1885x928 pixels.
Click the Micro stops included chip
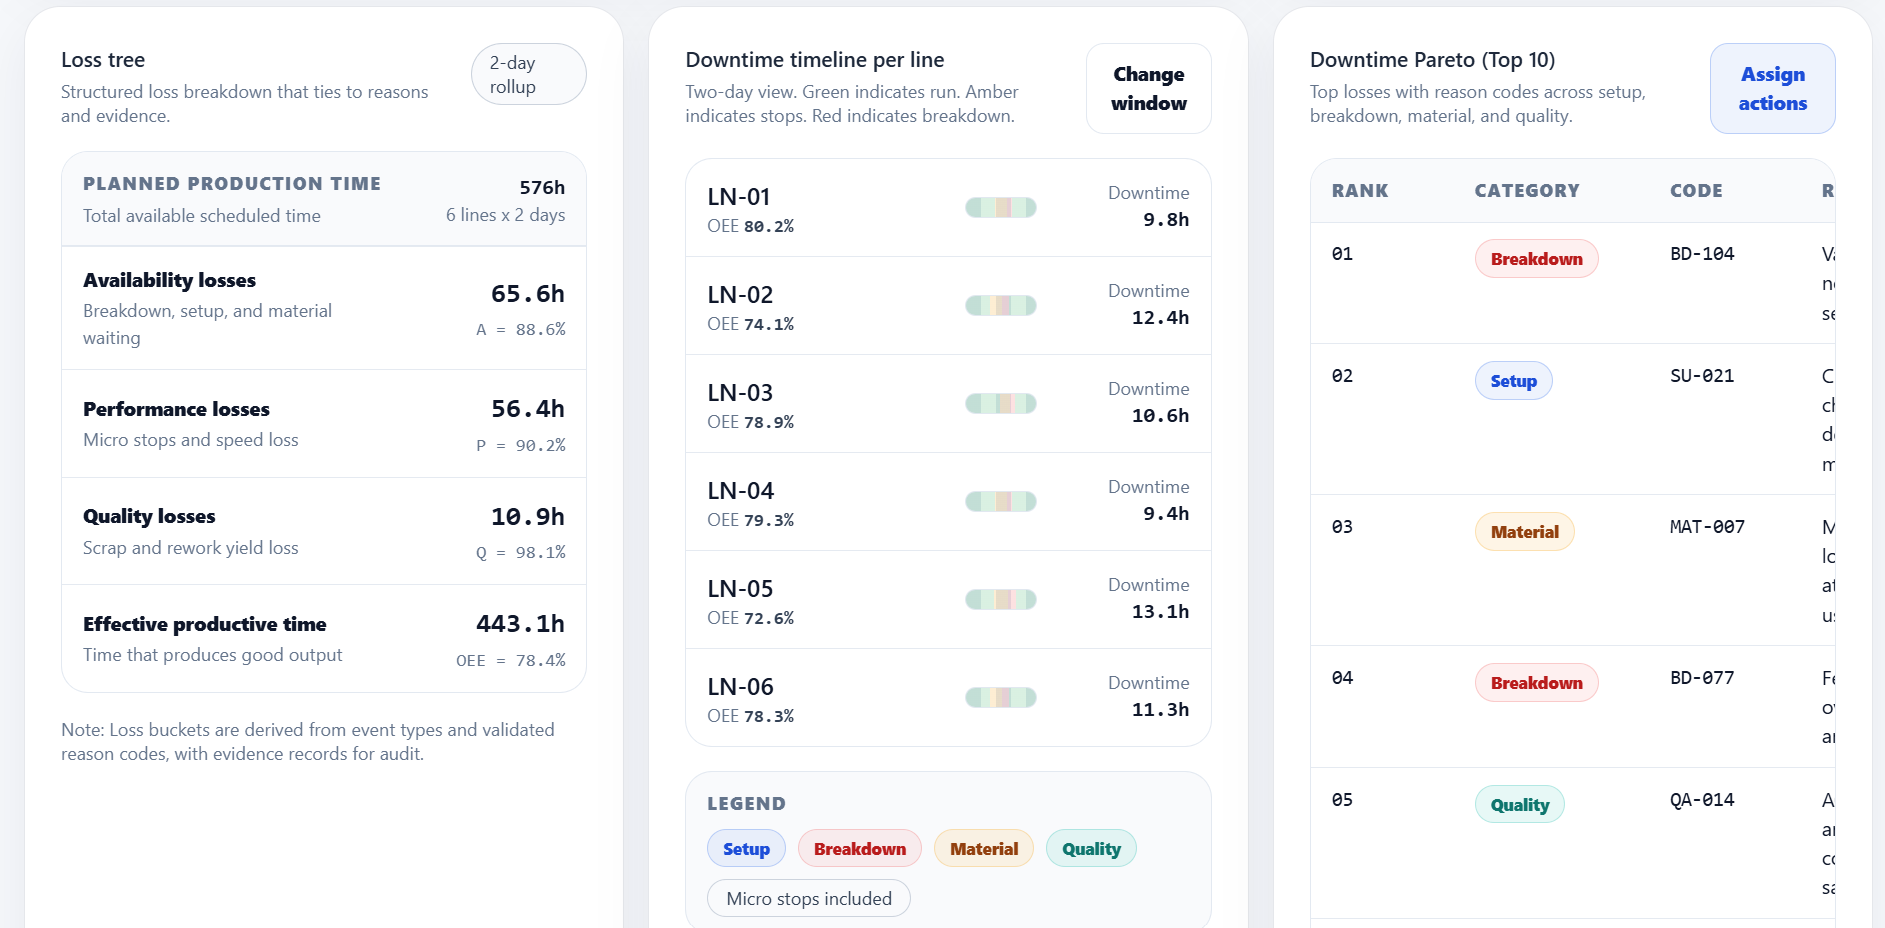pyautogui.click(x=808, y=899)
